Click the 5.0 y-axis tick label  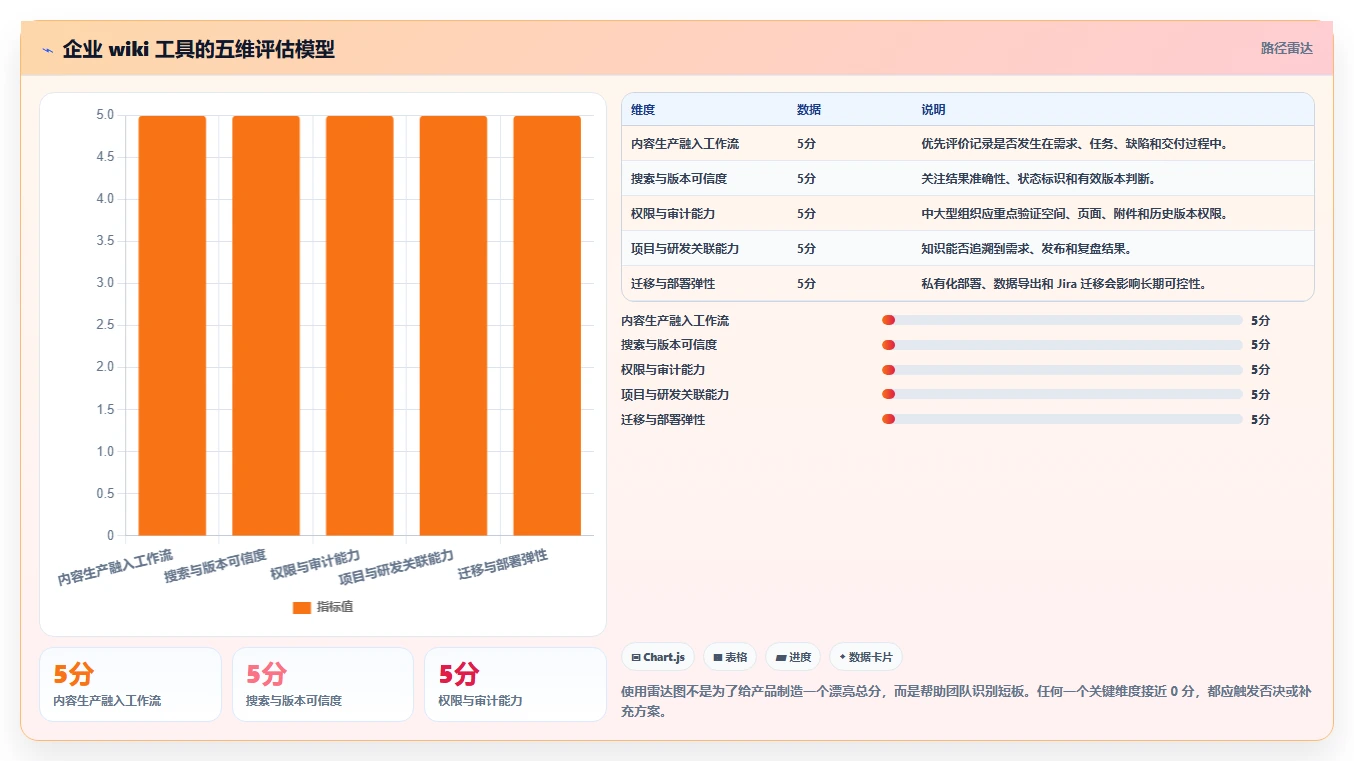tap(104, 115)
